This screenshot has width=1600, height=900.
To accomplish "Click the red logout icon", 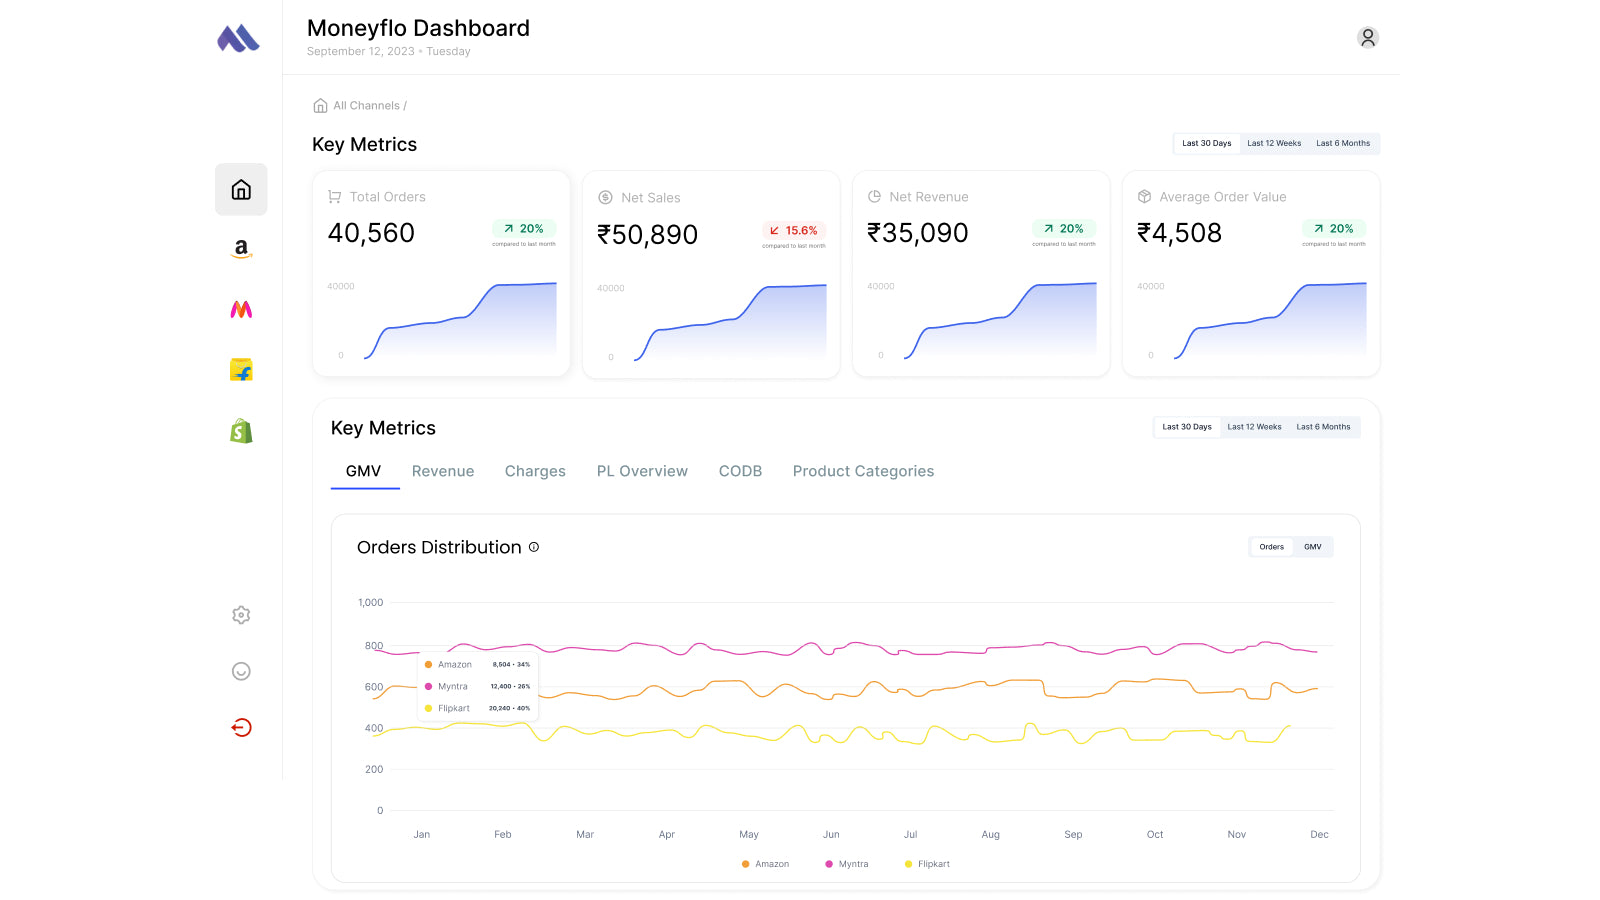I will point(241,727).
